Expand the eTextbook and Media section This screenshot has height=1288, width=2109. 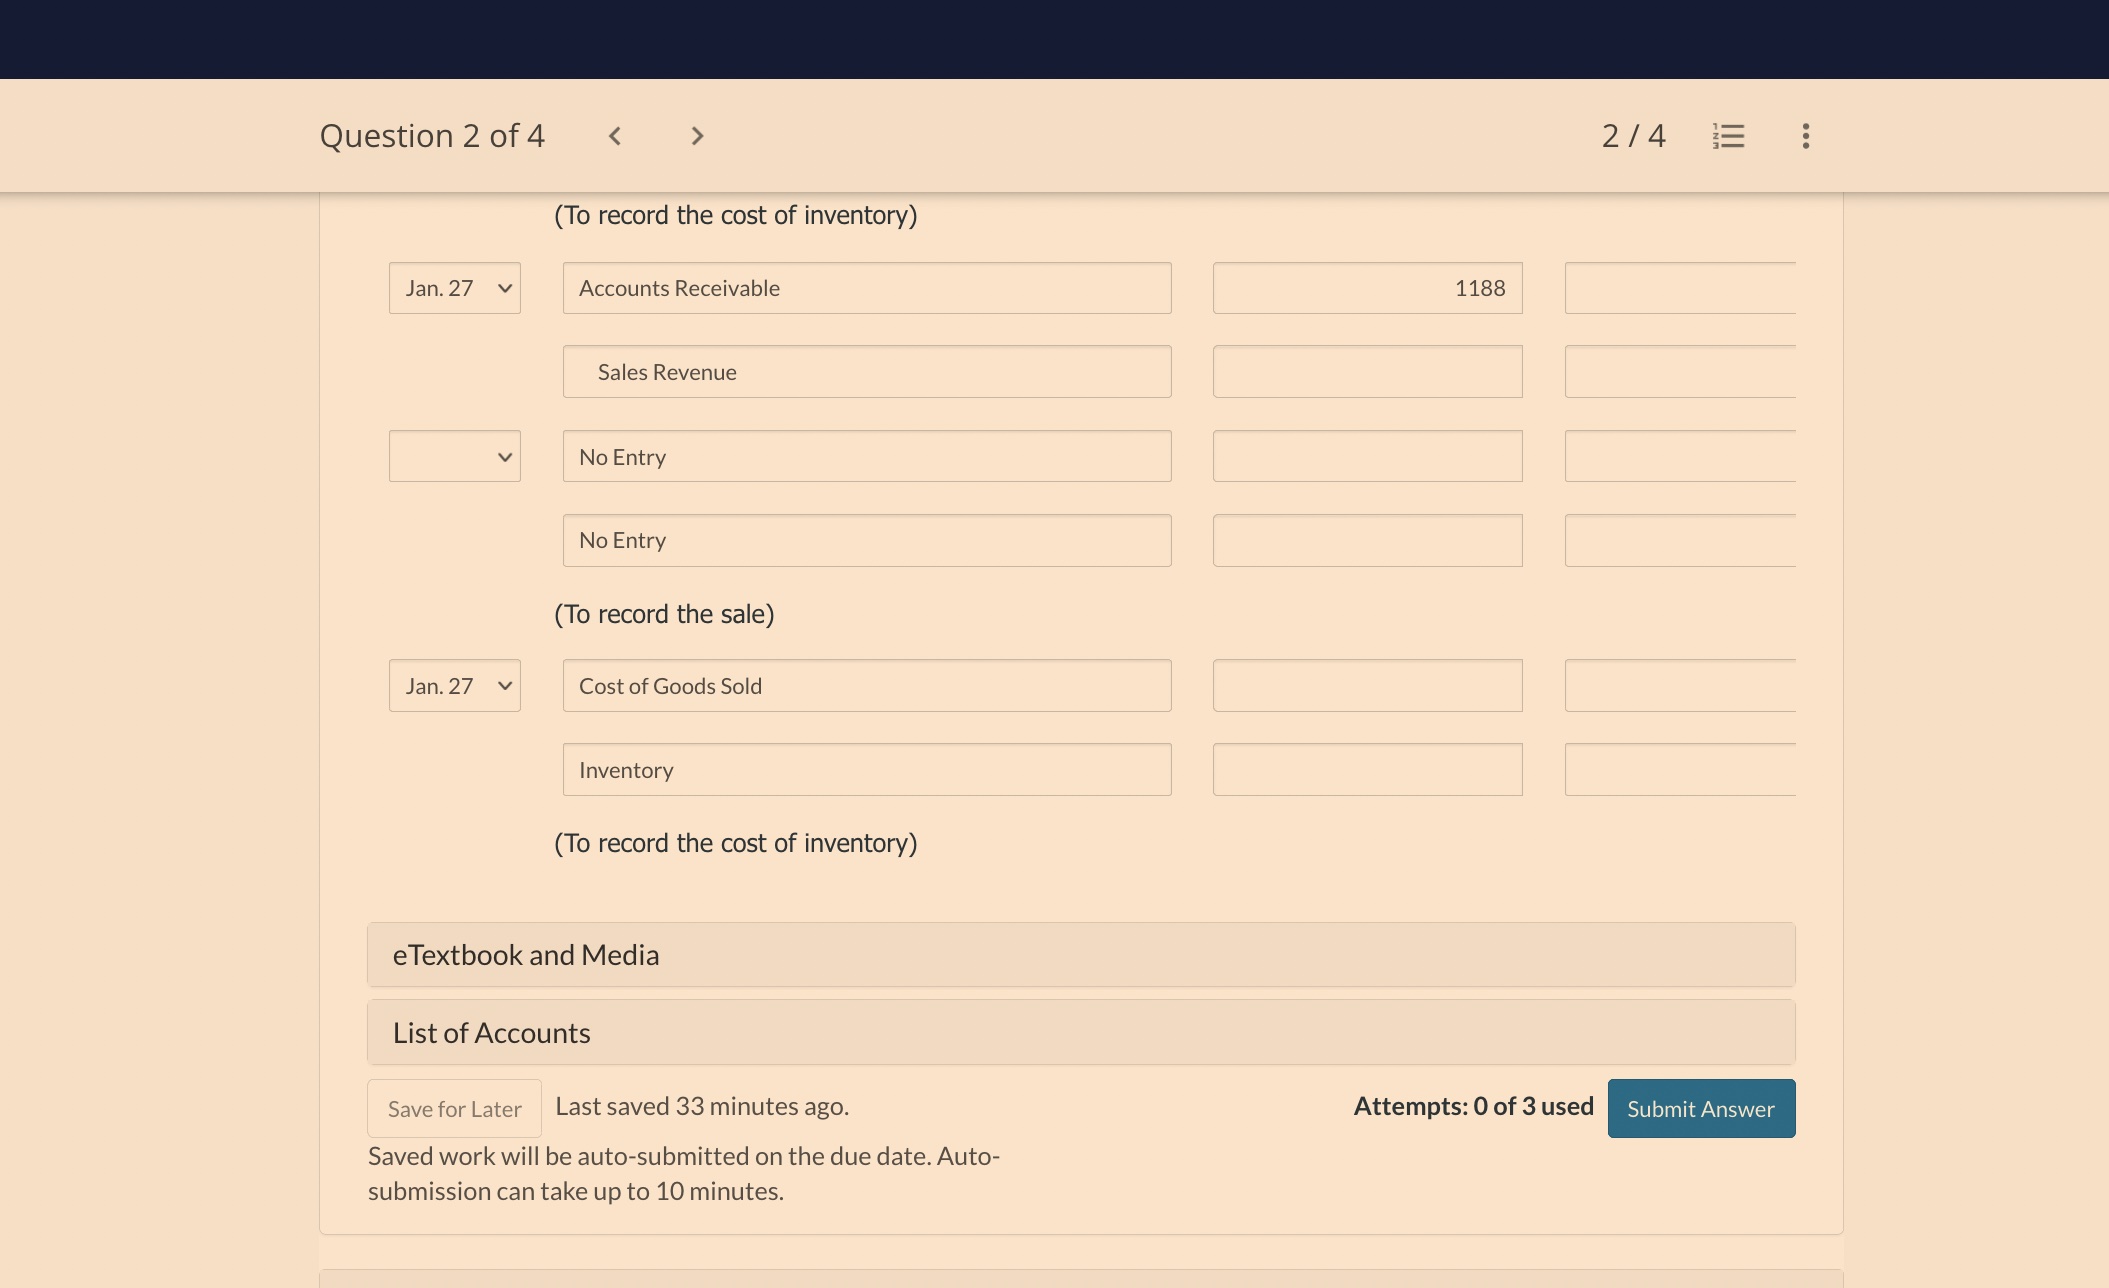1081,954
